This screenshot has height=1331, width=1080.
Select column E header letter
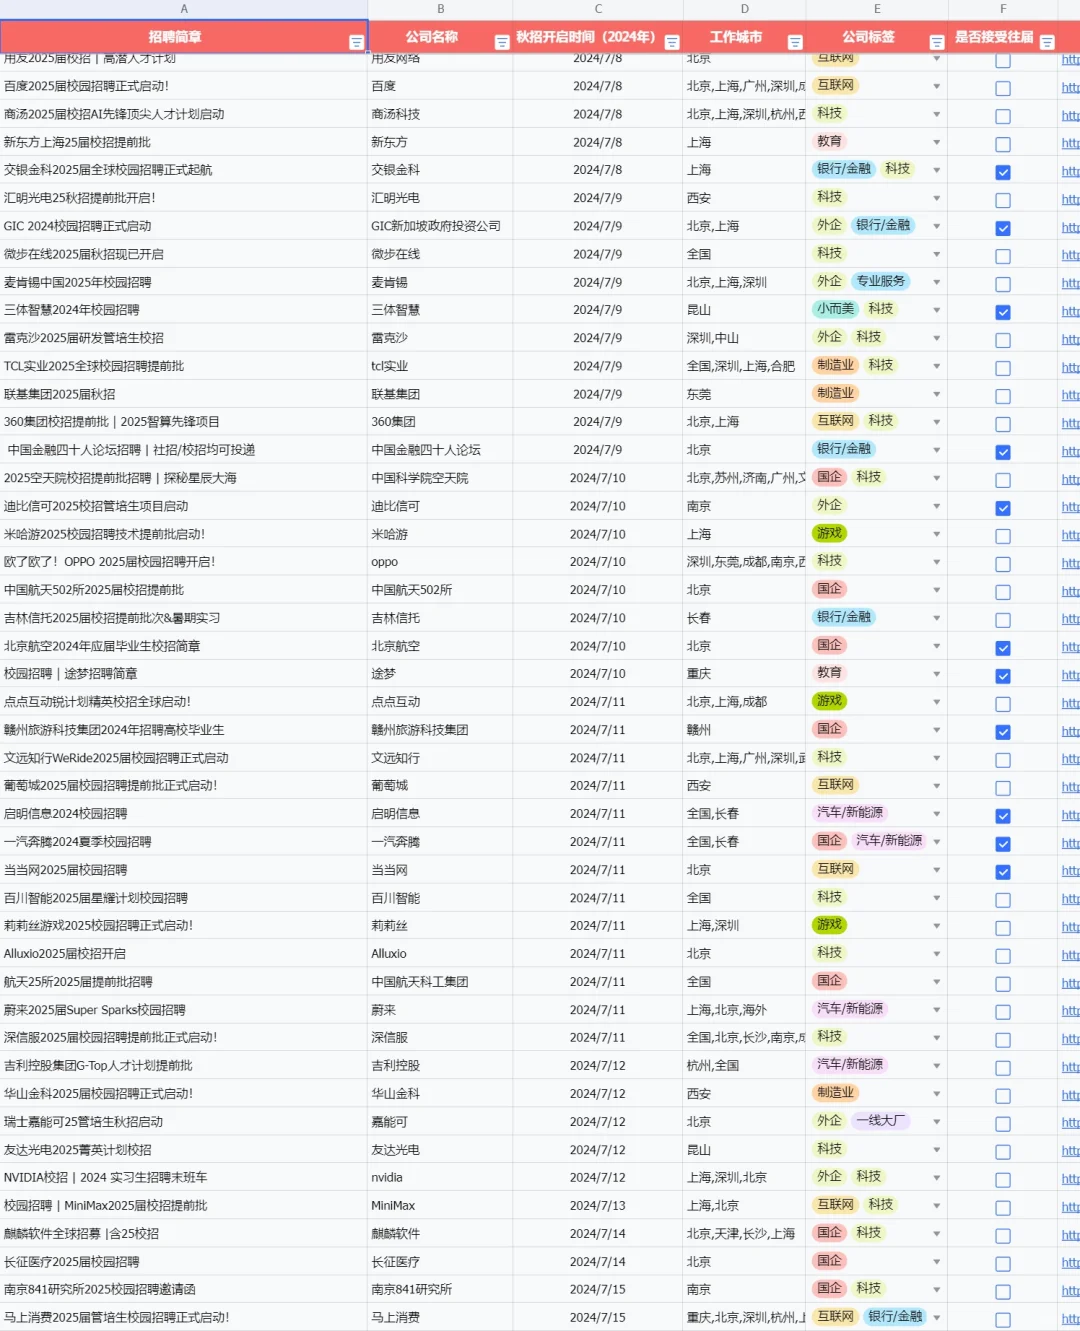[x=877, y=9]
